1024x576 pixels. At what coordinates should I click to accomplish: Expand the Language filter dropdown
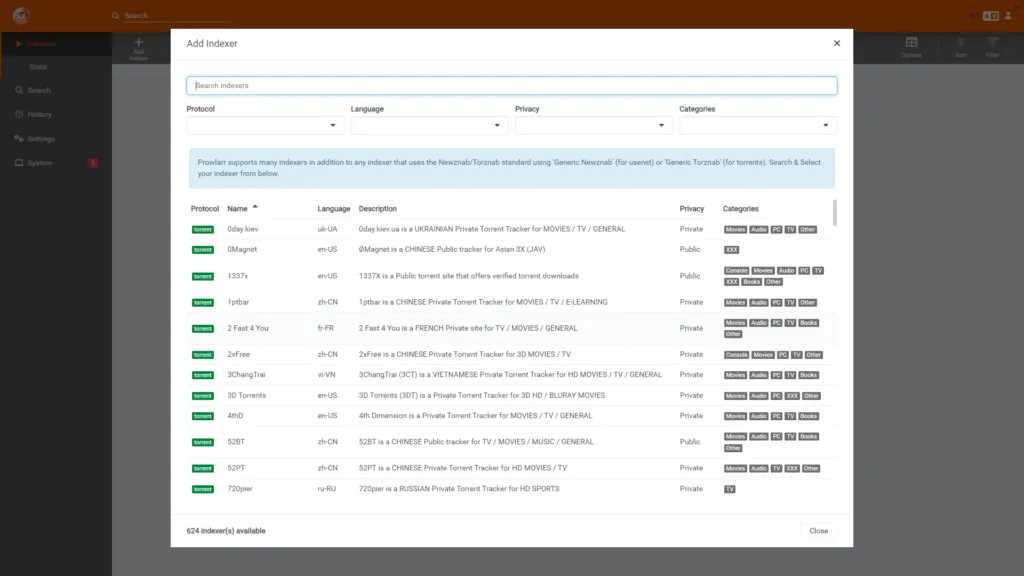pos(429,126)
